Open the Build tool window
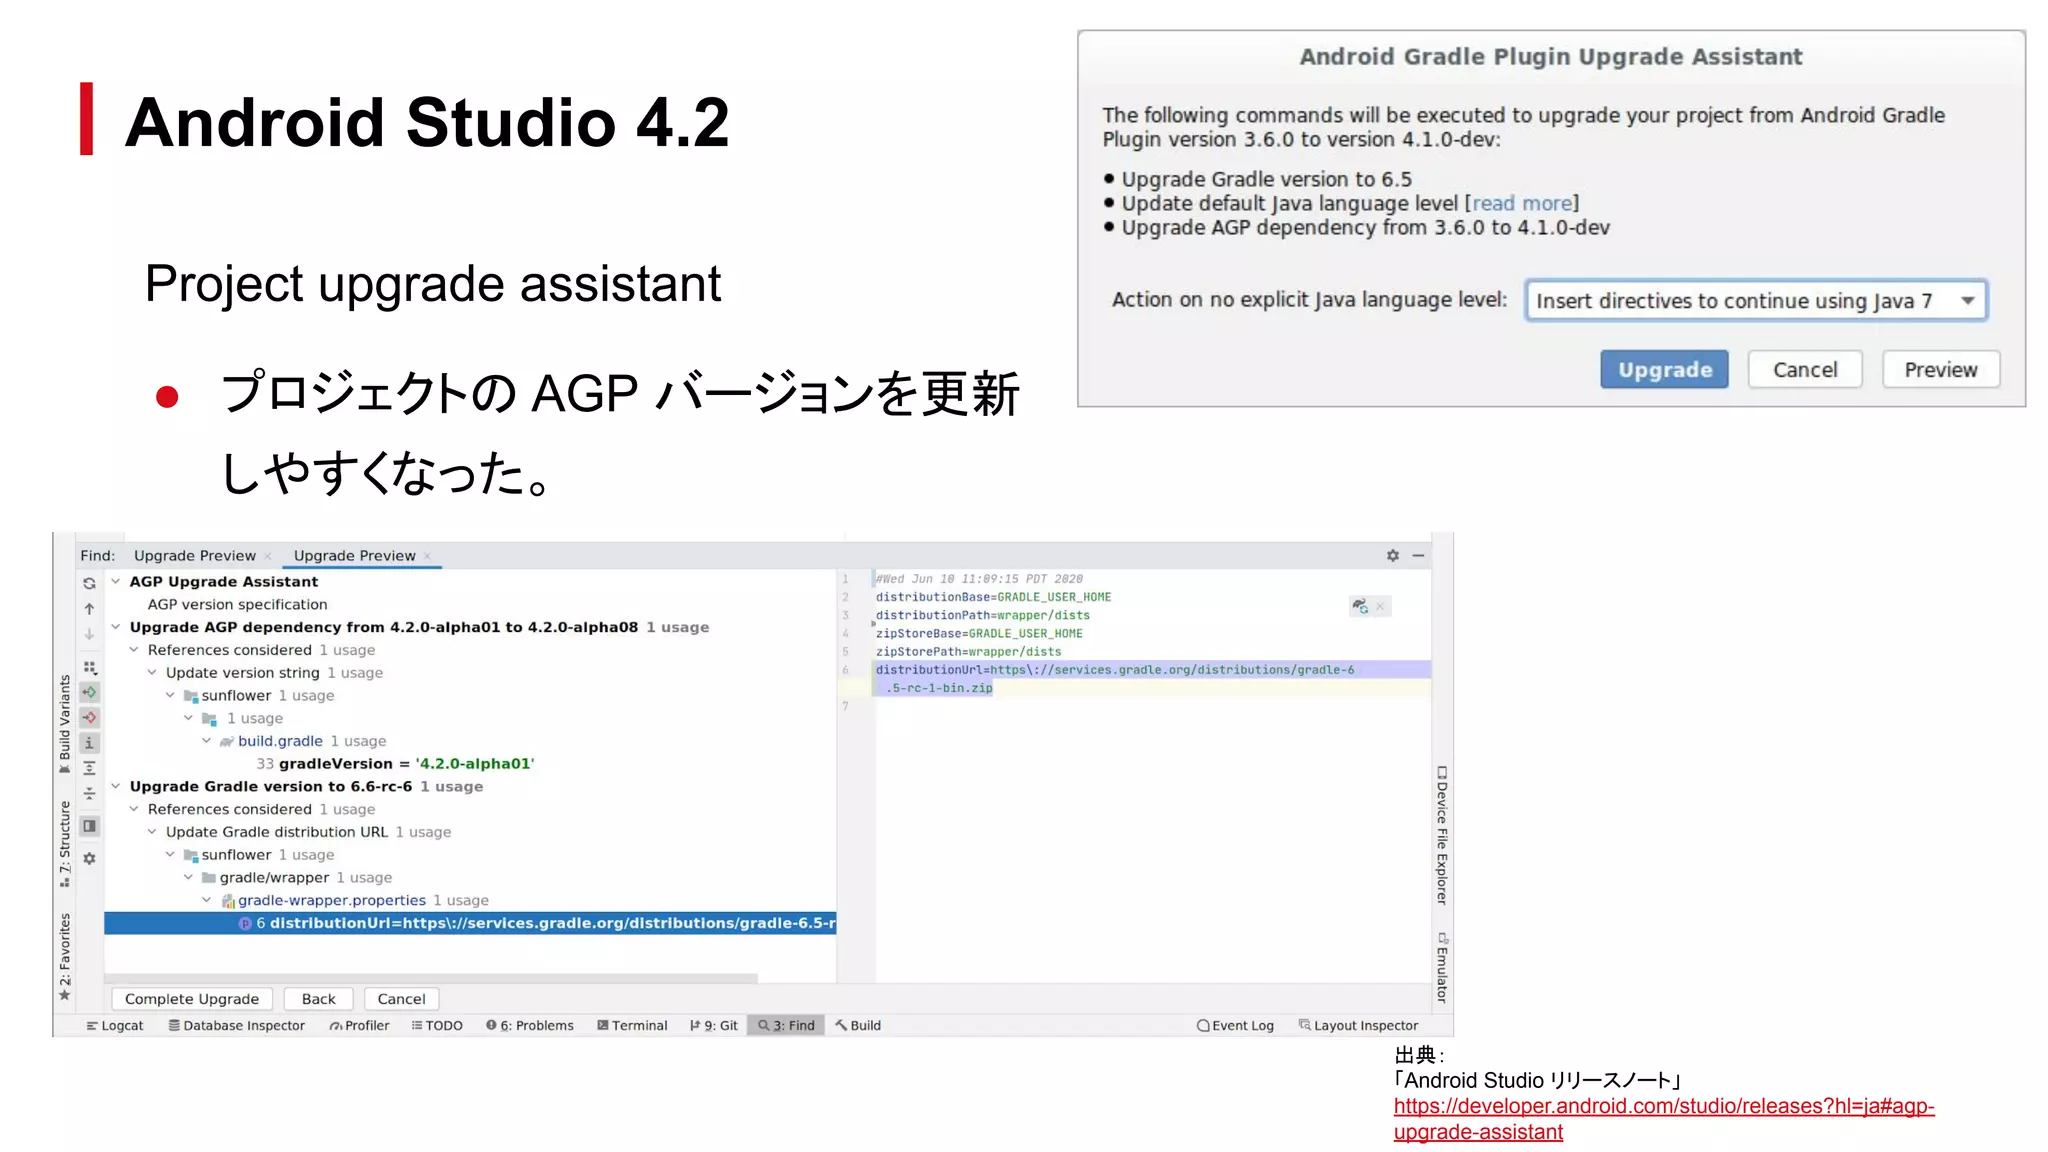 coord(858,1025)
